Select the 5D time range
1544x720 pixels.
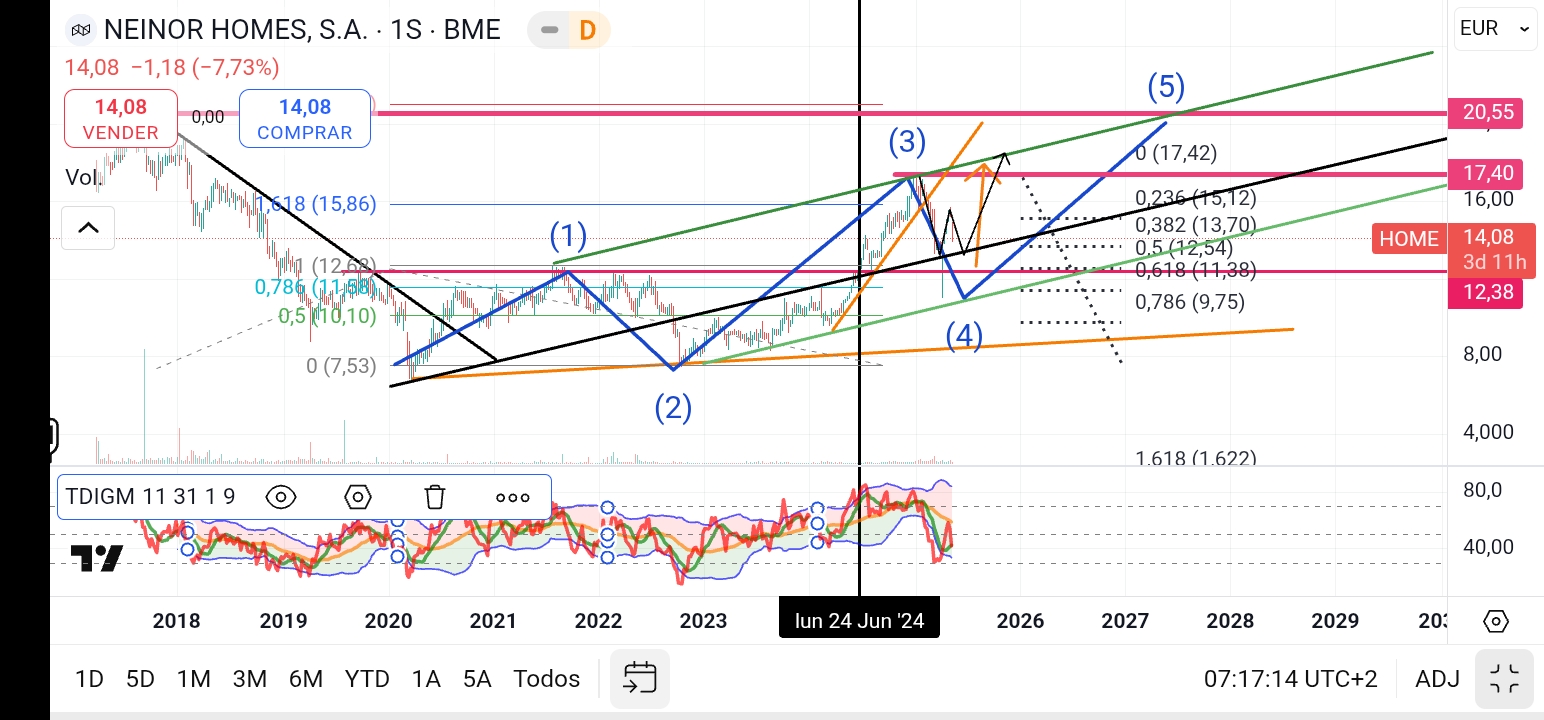click(140, 679)
